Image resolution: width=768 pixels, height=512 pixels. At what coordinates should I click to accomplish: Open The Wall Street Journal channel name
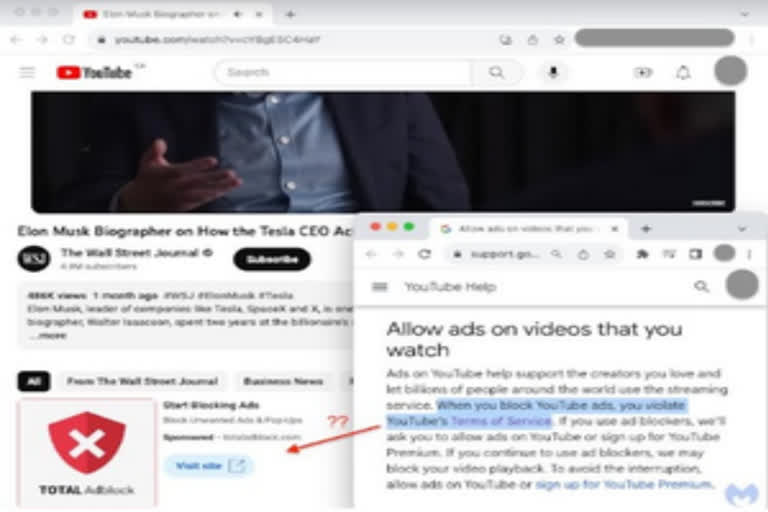pyautogui.click(x=130, y=253)
